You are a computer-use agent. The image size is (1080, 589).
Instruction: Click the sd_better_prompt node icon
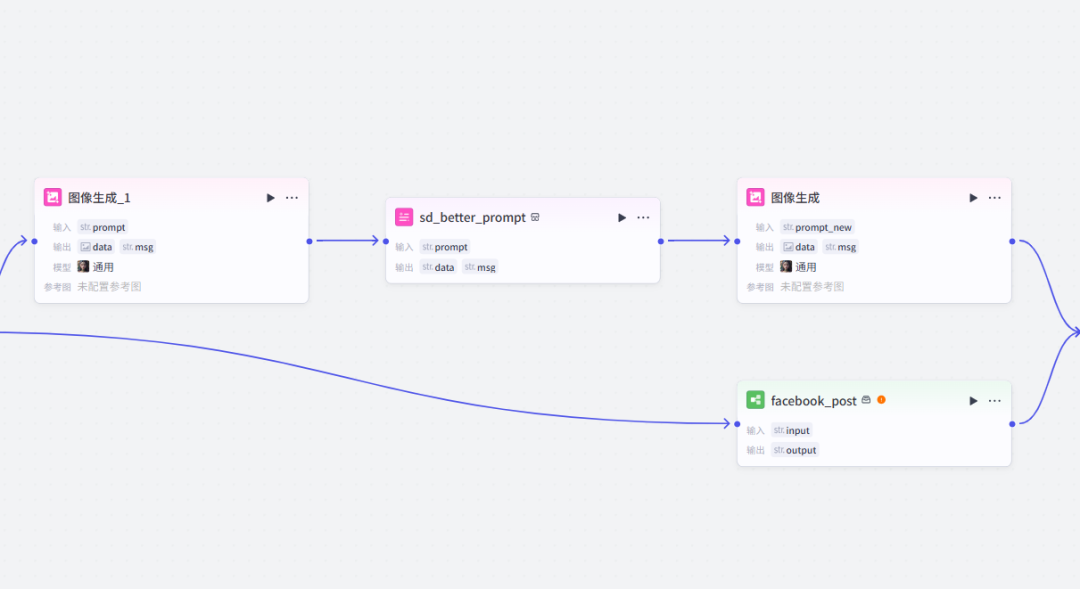pyautogui.click(x=404, y=217)
